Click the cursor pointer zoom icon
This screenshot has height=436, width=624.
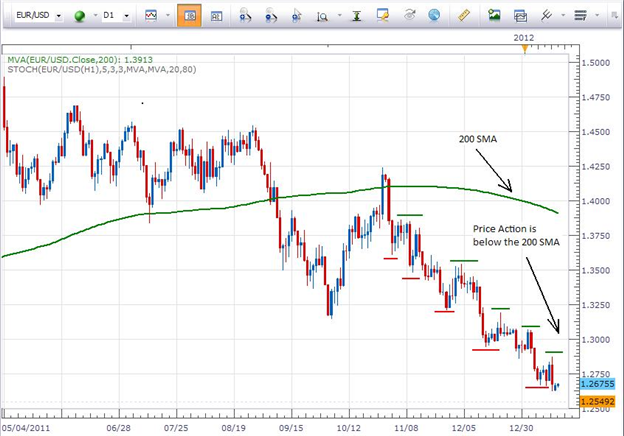click(x=297, y=16)
